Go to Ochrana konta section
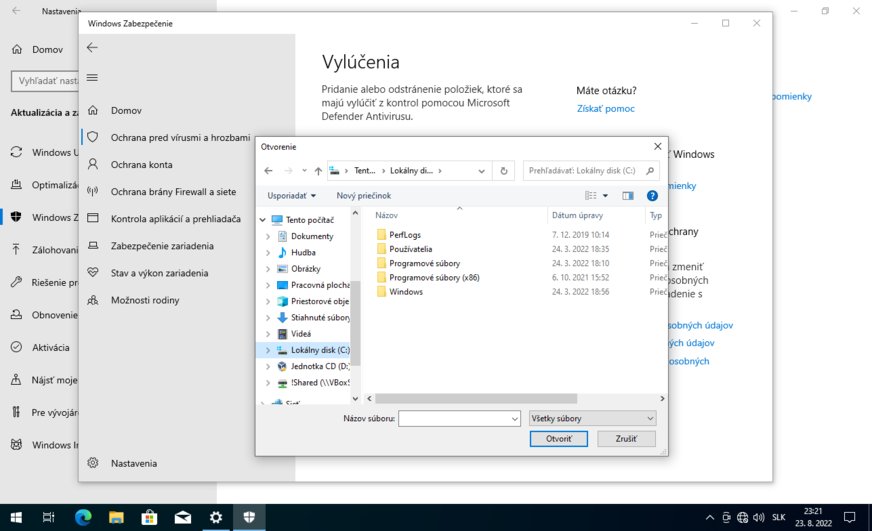The height and width of the screenshot is (531, 872). 141,164
